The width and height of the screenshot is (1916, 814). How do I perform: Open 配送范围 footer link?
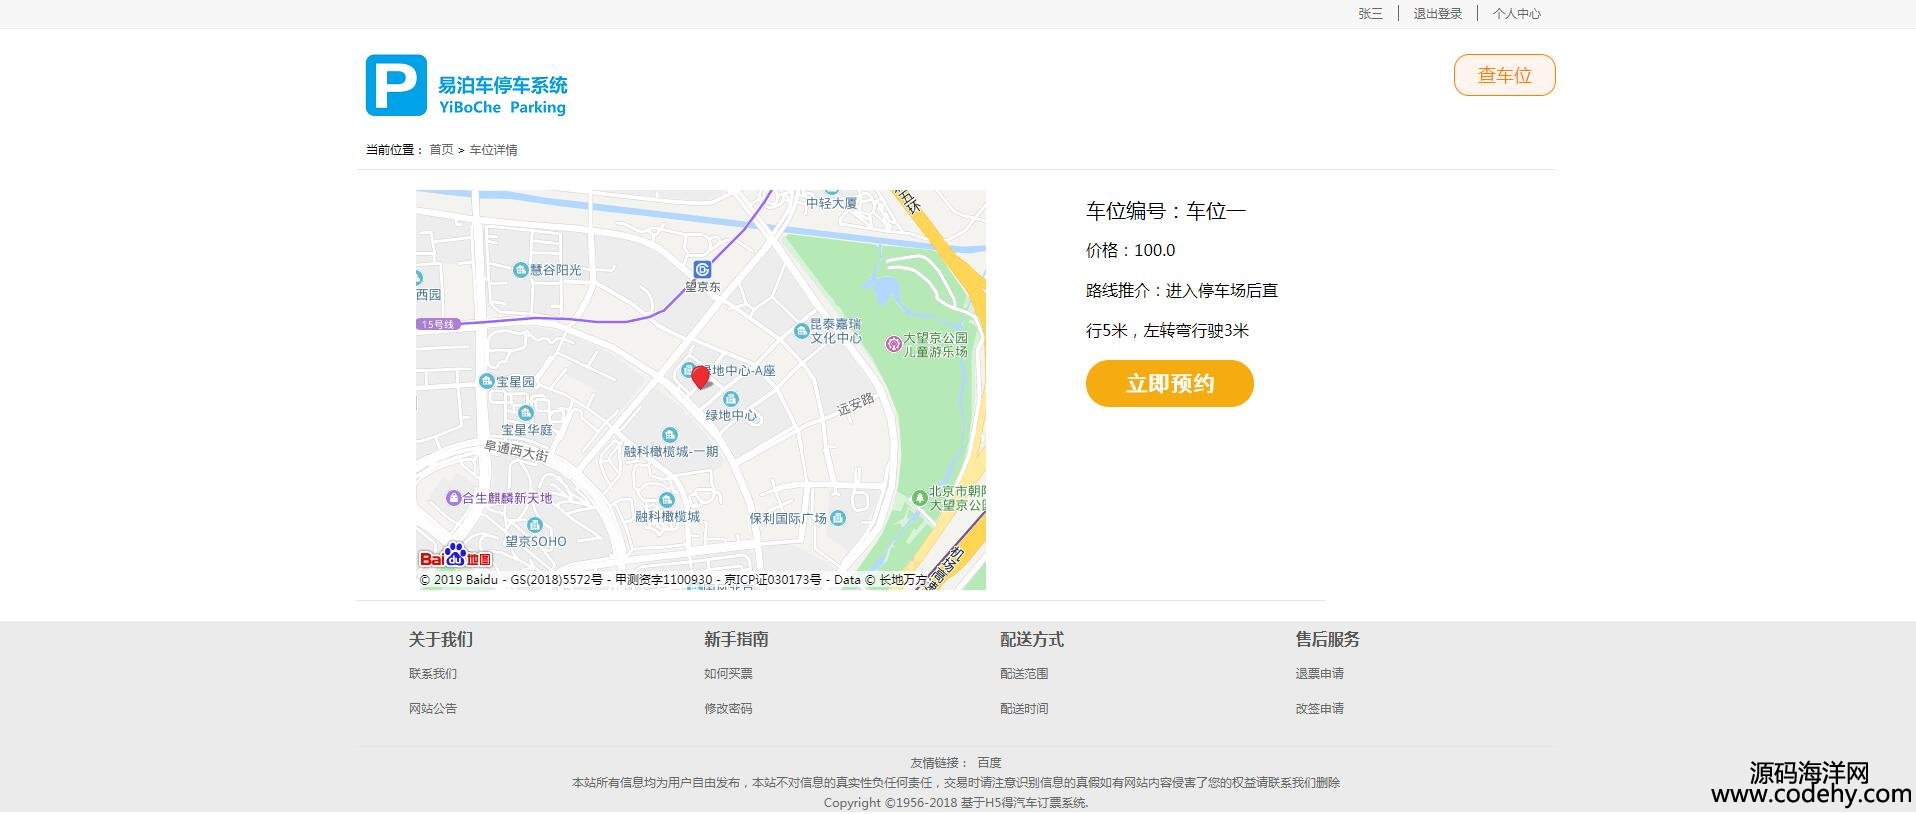pyautogui.click(x=1024, y=674)
